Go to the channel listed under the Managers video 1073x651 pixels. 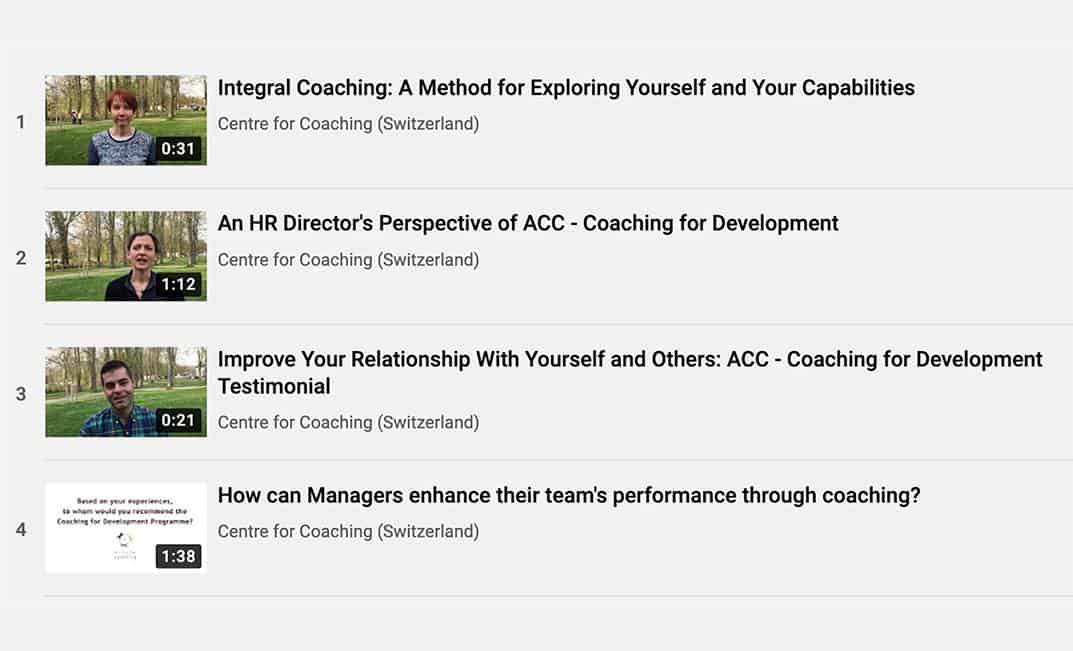pos(348,531)
